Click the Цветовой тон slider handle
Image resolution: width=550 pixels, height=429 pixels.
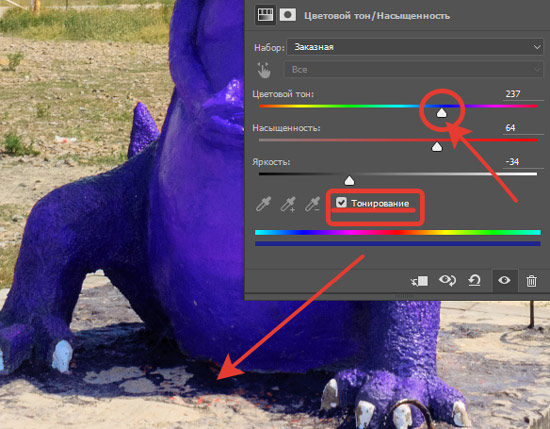pyautogui.click(x=441, y=113)
